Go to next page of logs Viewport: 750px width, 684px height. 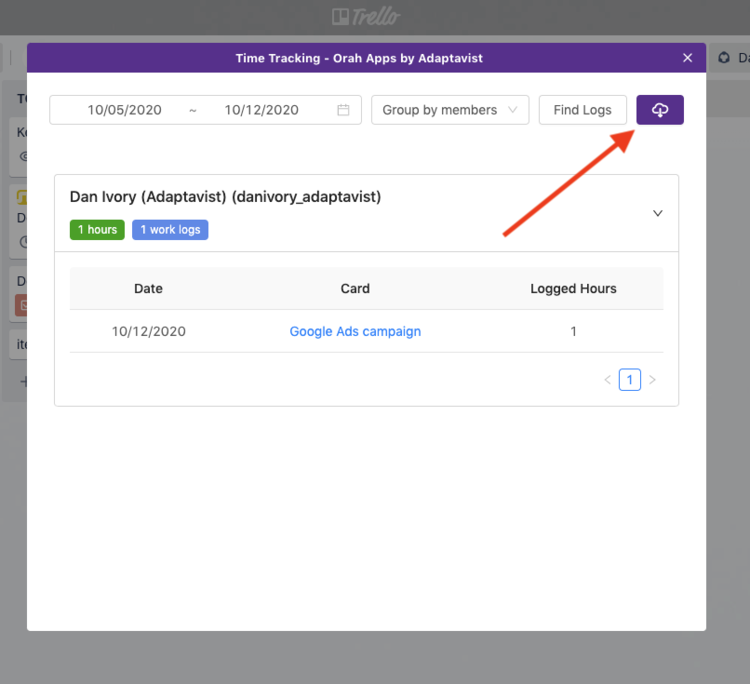(652, 380)
